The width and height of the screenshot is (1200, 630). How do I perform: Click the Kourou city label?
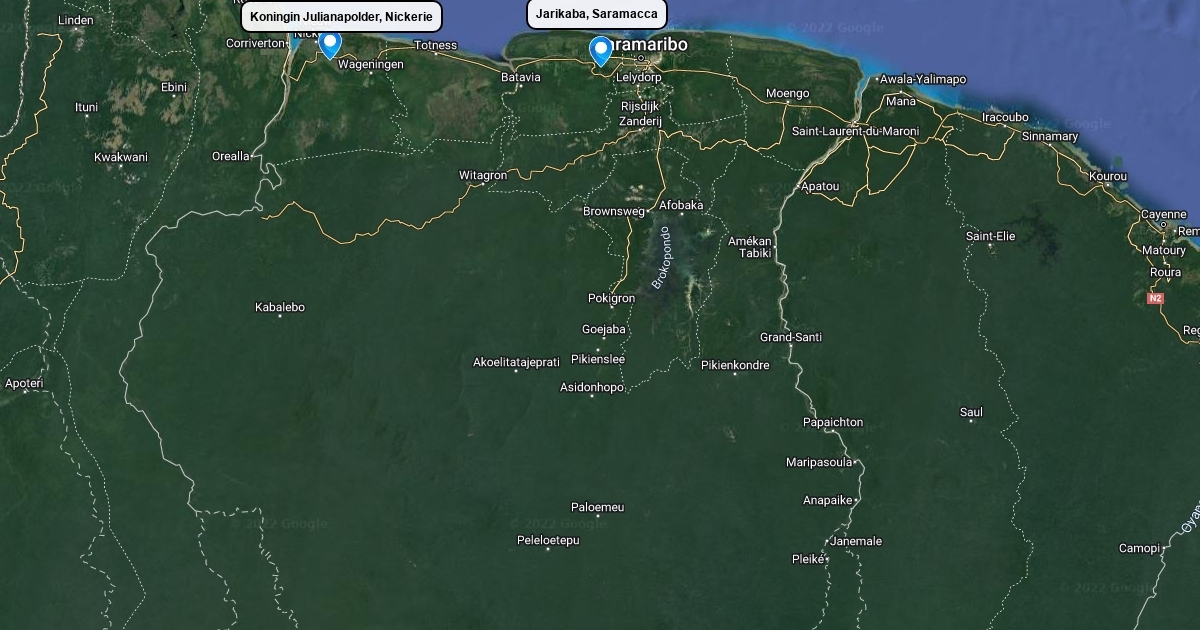pyautogui.click(x=1108, y=176)
